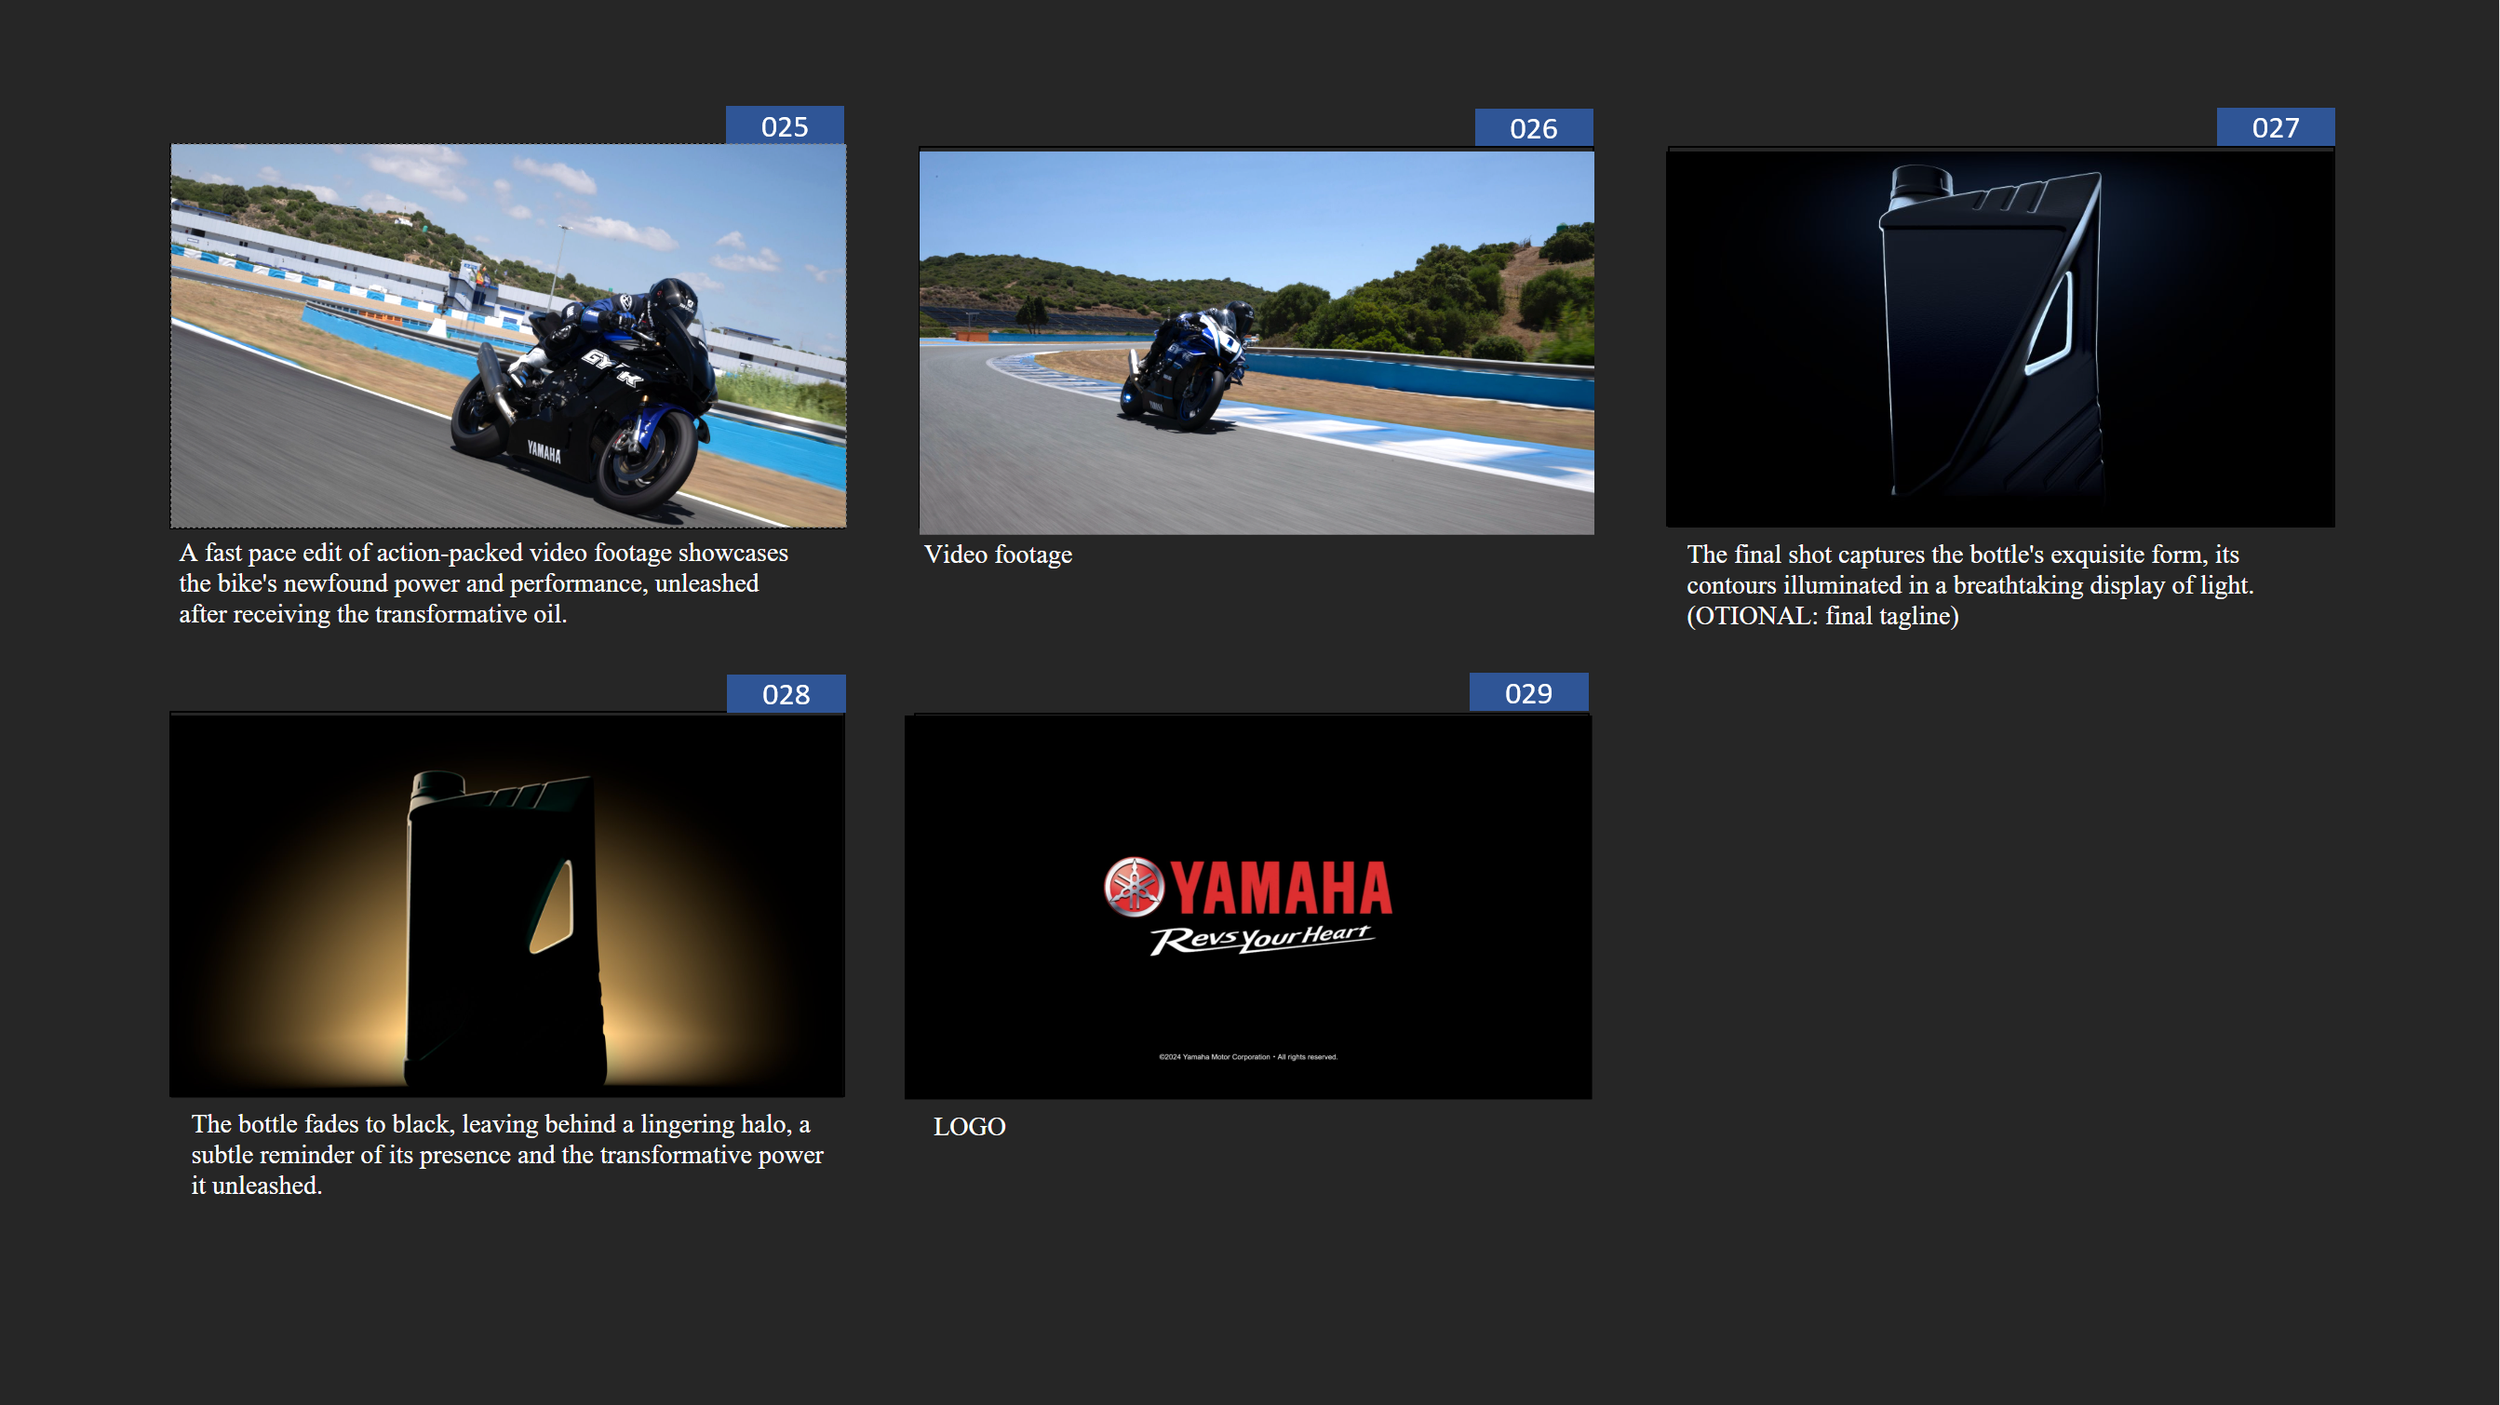Image resolution: width=2500 pixels, height=1405 pixels.
Task: Click the Revs Your Heart slogan
Action: [1260, 938]
